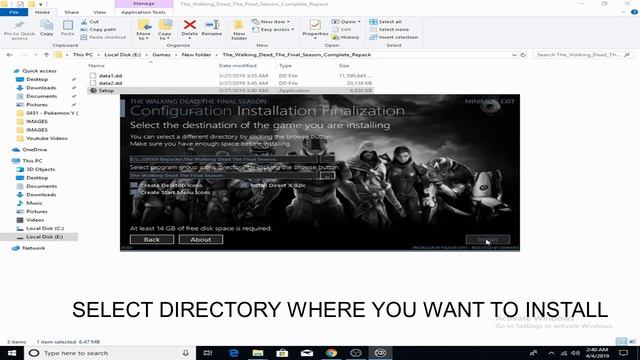Click Copy path in ribbon

pyautogui.click(x=98, y=29)
